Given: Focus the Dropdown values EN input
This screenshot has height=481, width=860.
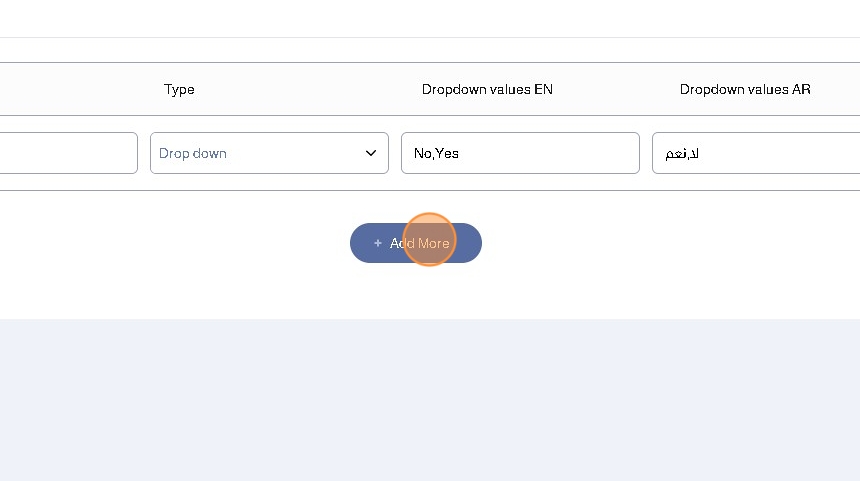Looking at the screenshot, I should click(x=520, y=153).
